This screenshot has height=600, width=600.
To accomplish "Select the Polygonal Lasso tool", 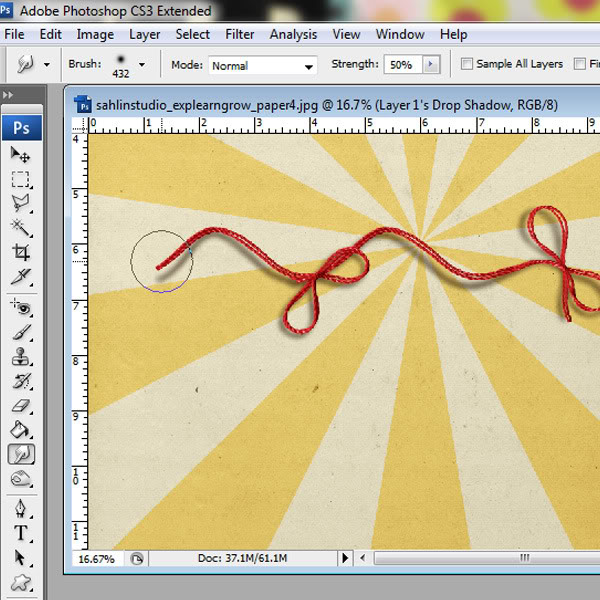I will pyautogui.click(x=21, y=203).
